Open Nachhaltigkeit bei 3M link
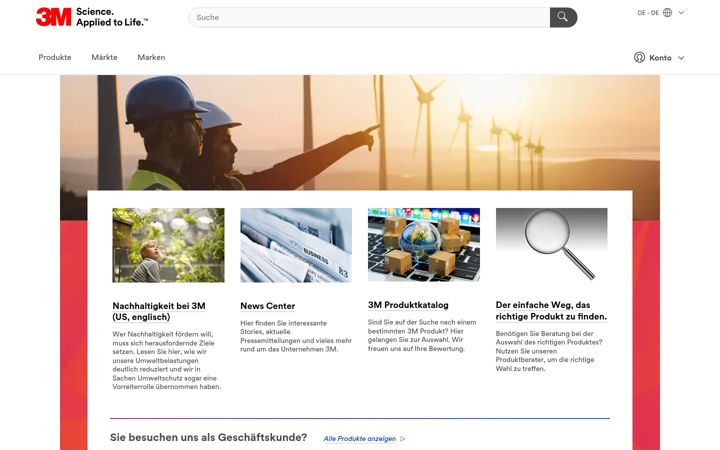Viewport: 720px width, 450px height. [159, 311]
